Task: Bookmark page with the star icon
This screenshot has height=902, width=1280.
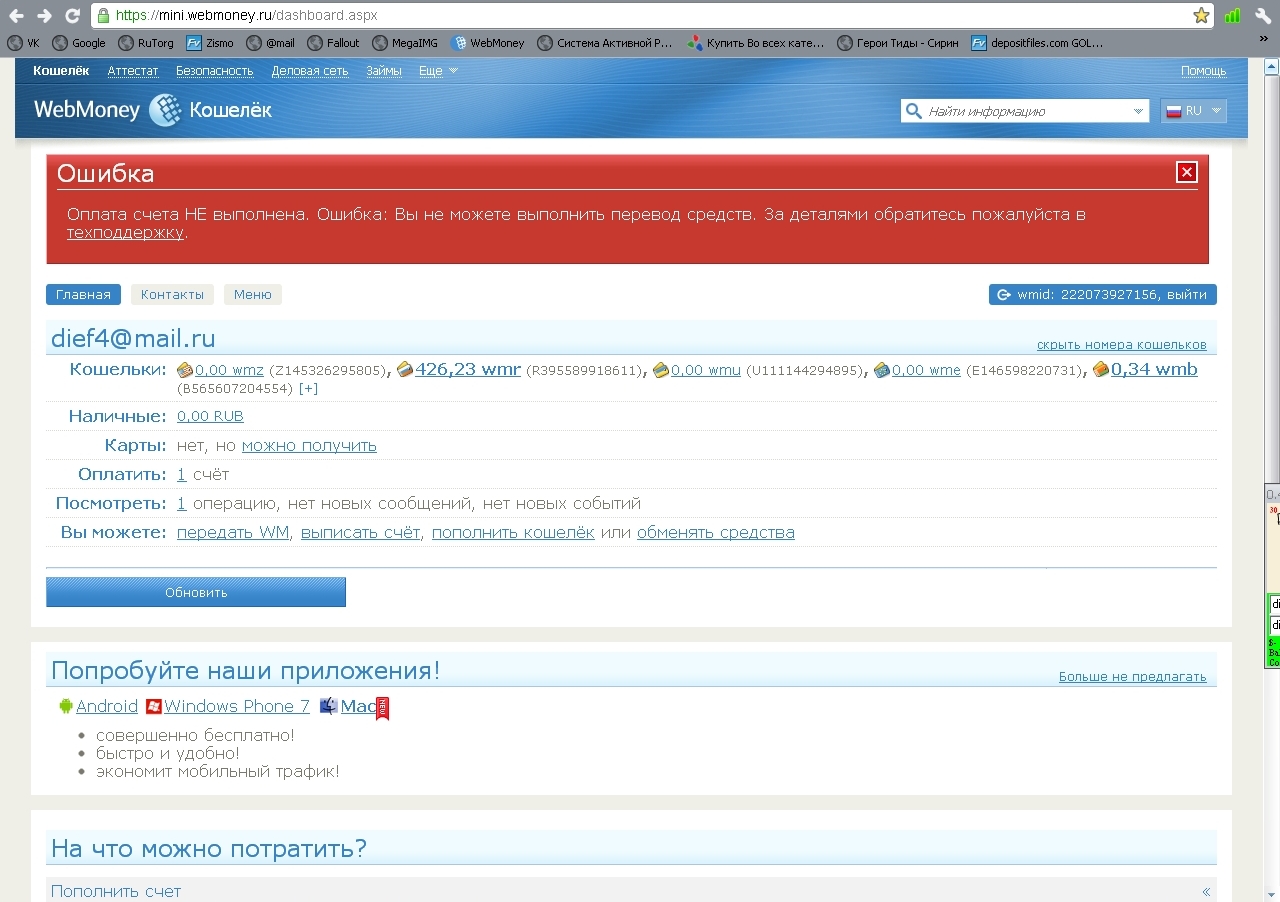Action: (1201, 15)
